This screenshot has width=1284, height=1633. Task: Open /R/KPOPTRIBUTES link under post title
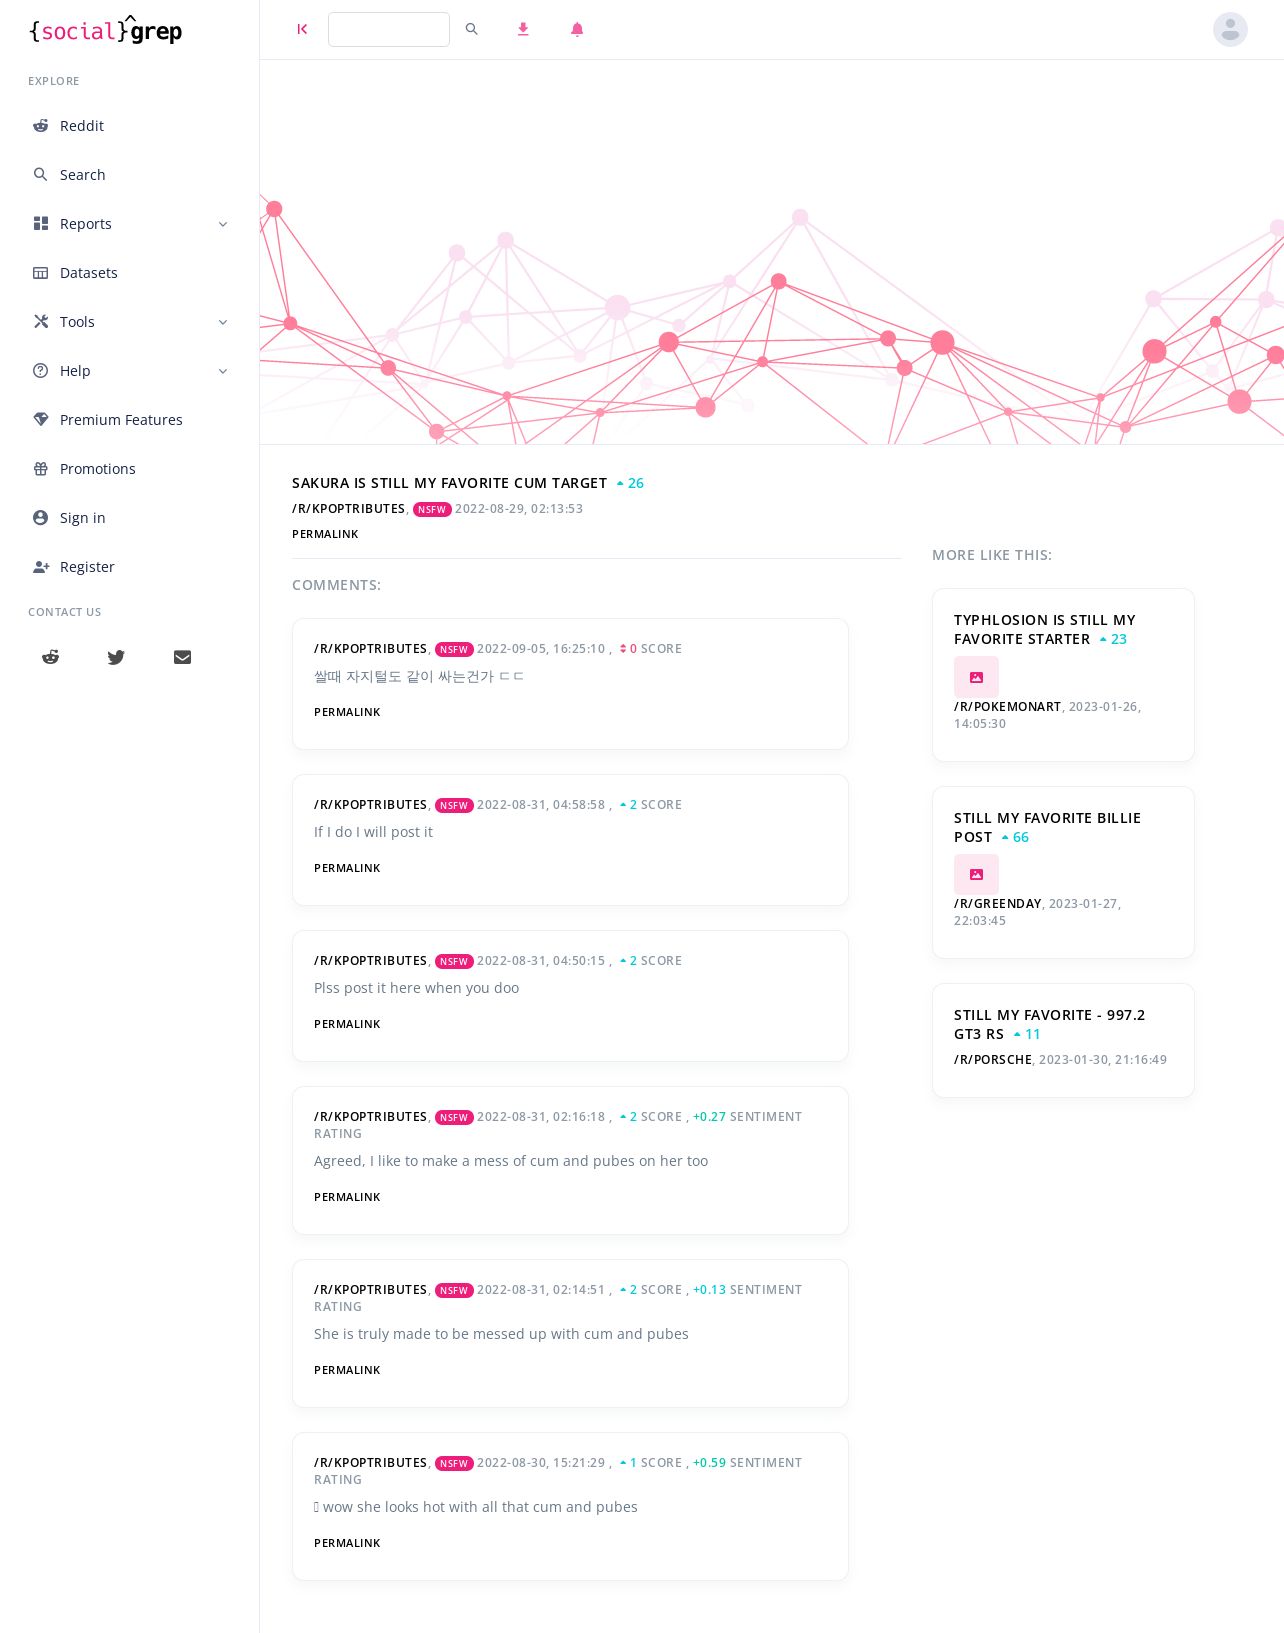348,509
